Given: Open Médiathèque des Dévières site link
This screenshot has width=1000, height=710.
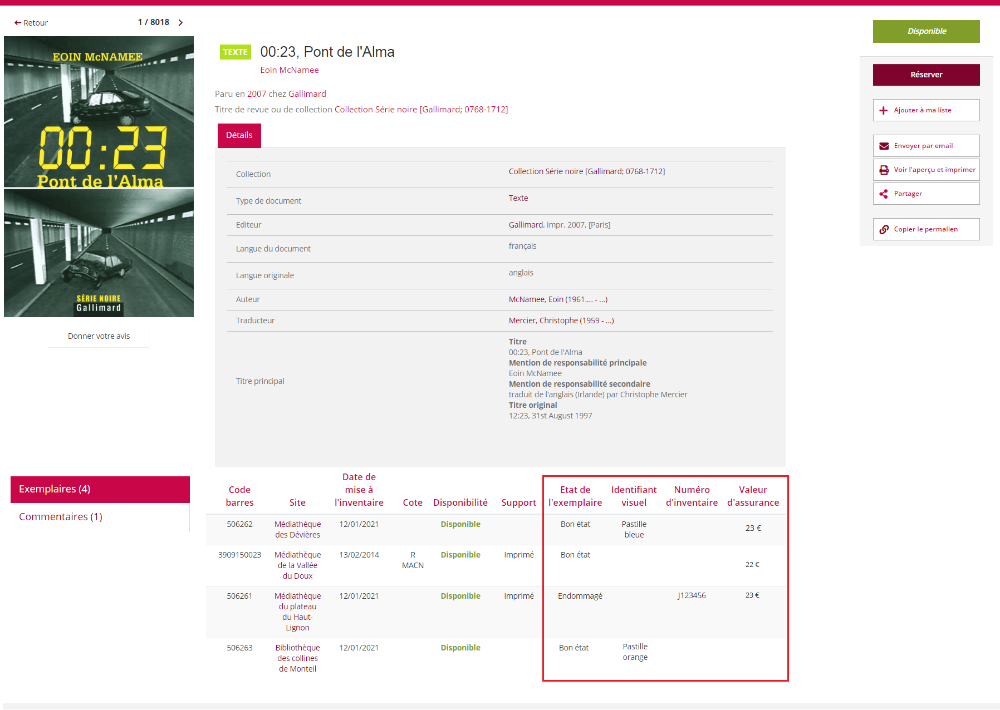Looking at the screenshot, I should (297, 529).
